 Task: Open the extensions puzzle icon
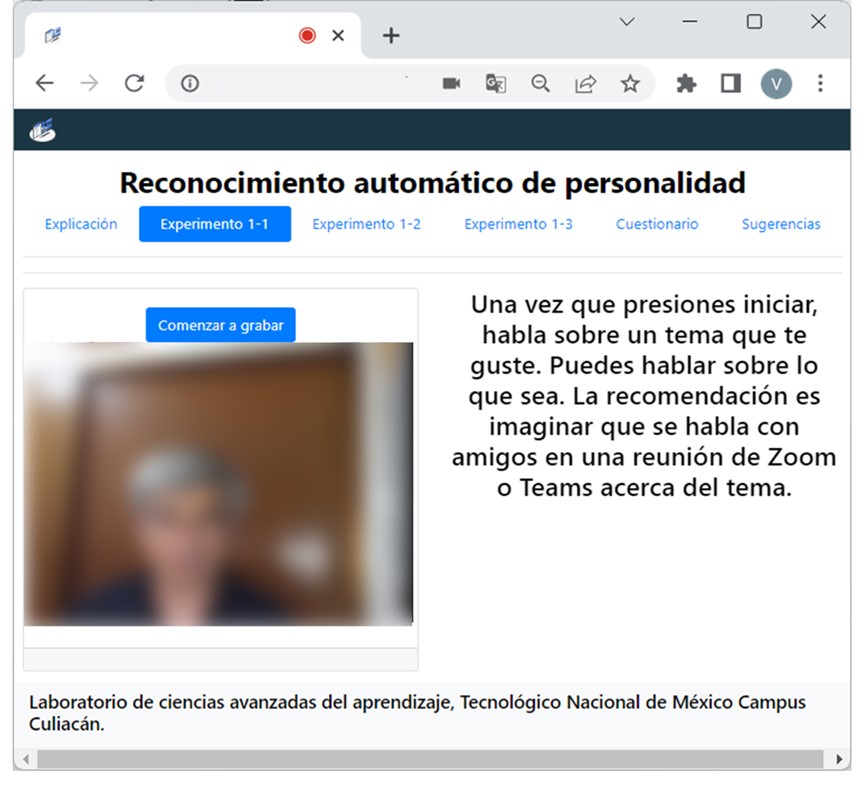pos(686,83)
